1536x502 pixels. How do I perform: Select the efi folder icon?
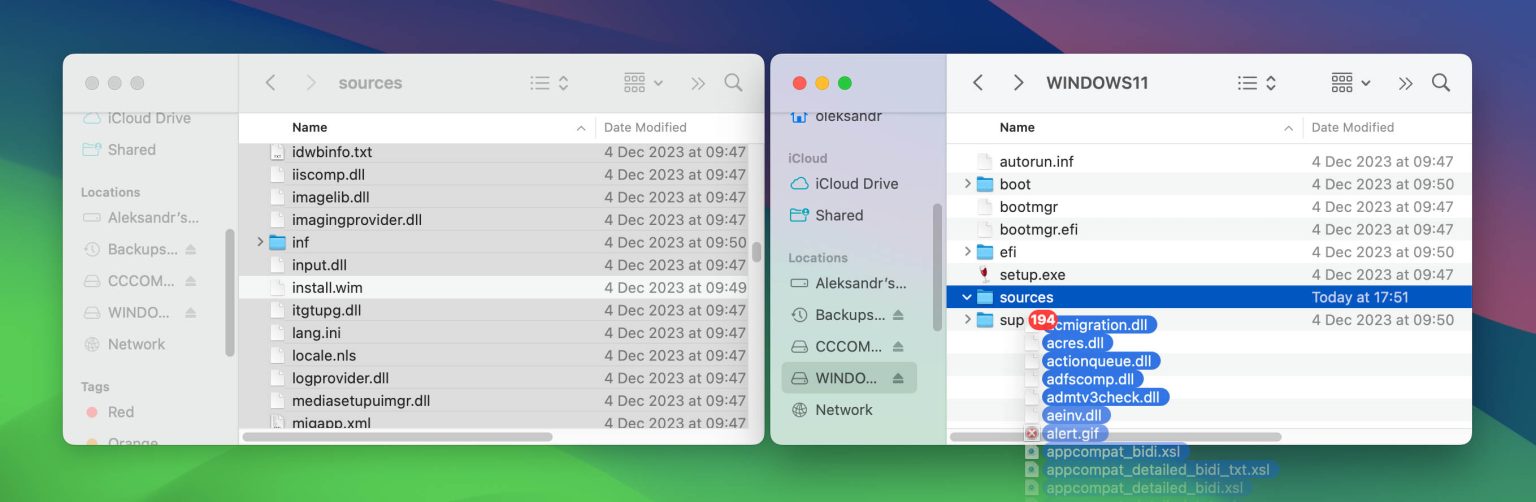pyautogui.click(x=985, y=252)
